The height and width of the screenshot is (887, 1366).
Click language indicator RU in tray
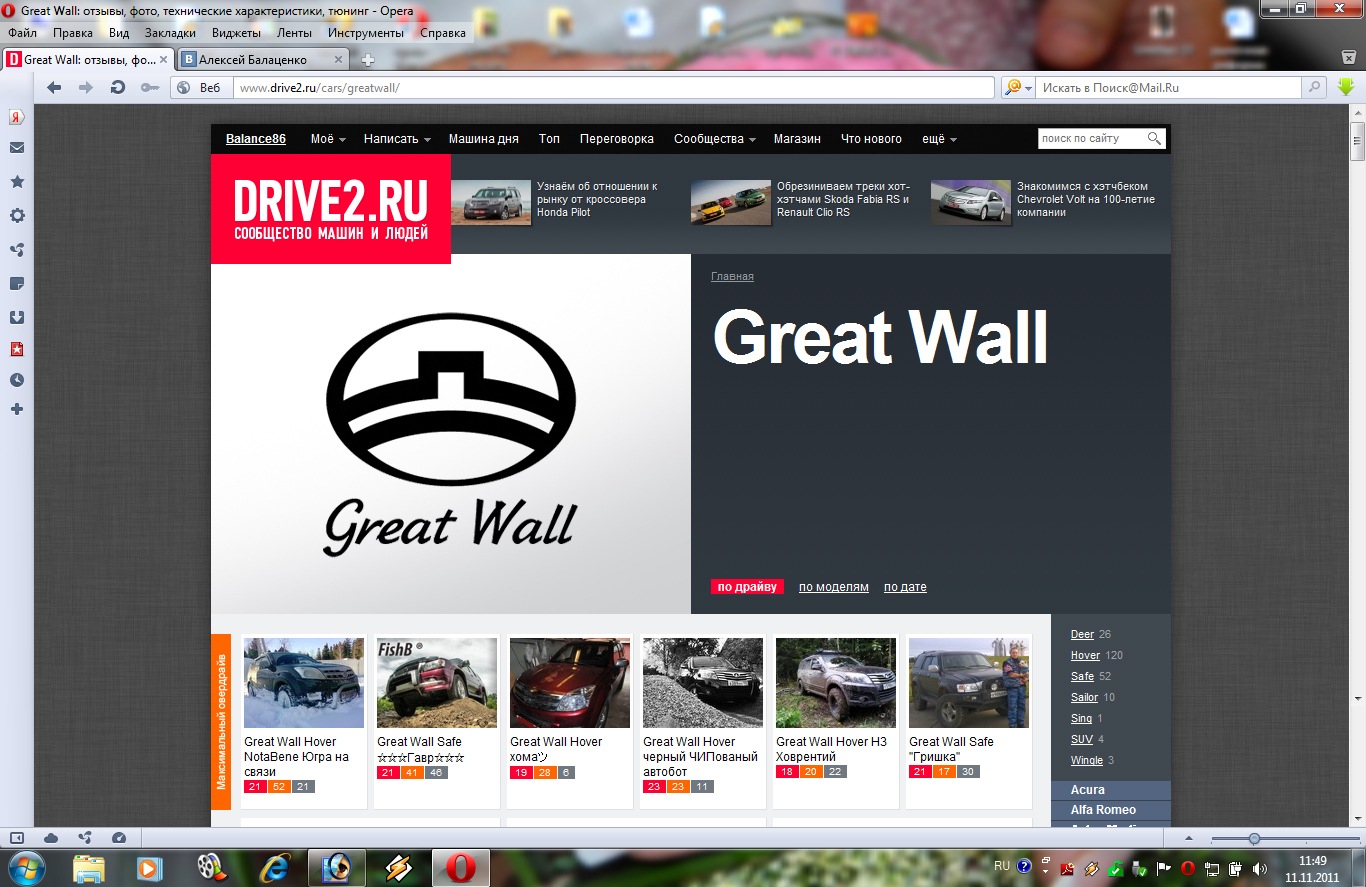coord(1002,866)
